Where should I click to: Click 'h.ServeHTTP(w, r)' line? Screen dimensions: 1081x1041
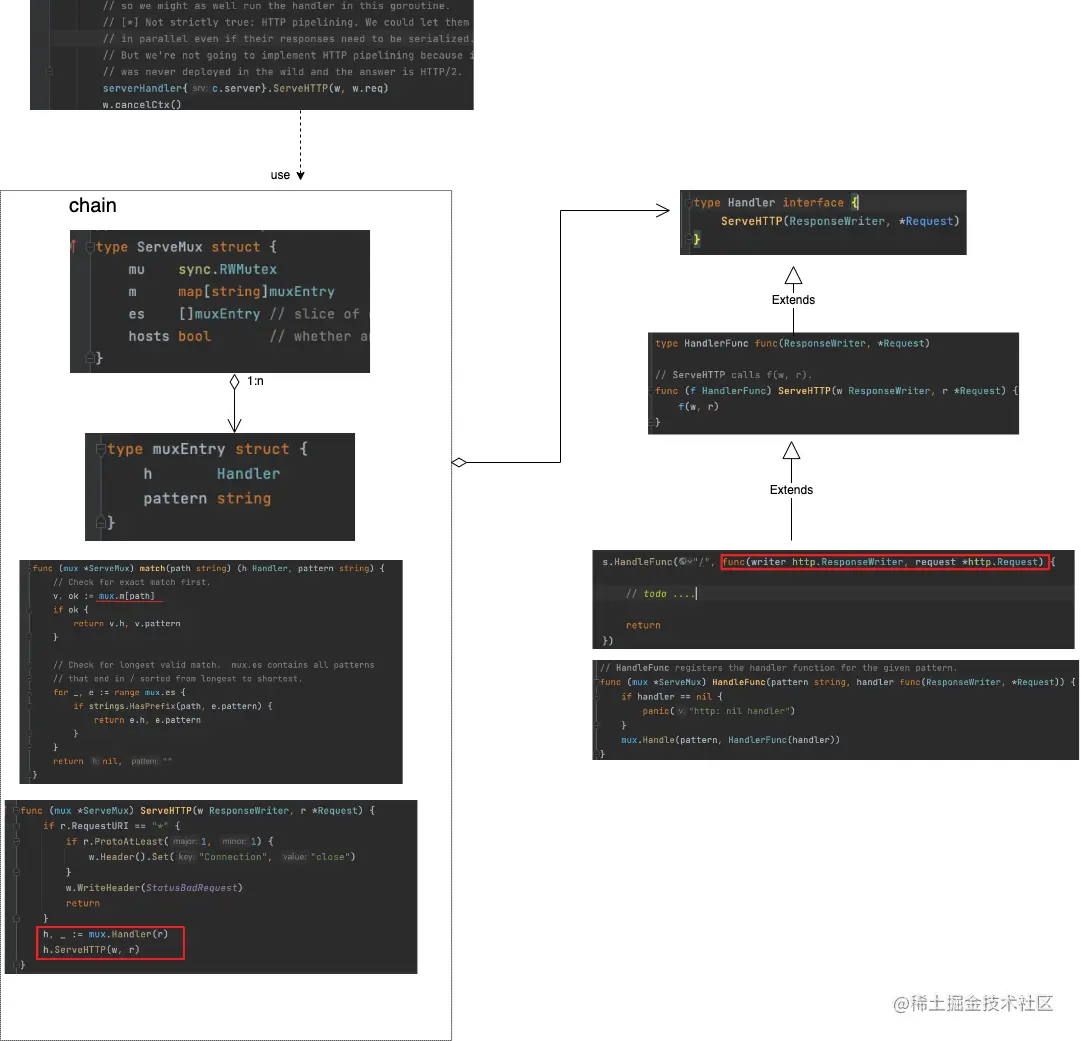tap(91, 949)
